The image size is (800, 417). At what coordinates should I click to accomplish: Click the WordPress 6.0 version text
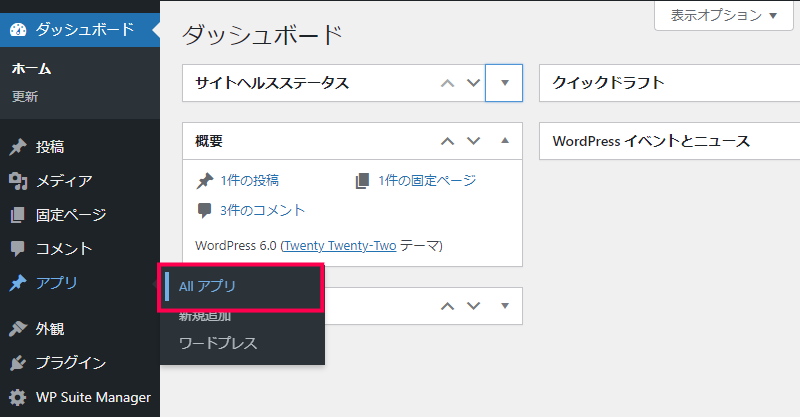[236, 246]
